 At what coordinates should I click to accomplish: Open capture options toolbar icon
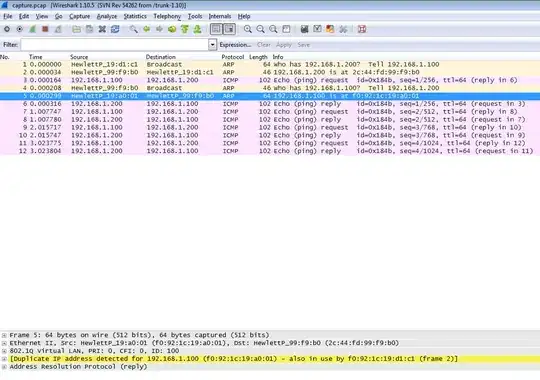[x=20, y=29]
